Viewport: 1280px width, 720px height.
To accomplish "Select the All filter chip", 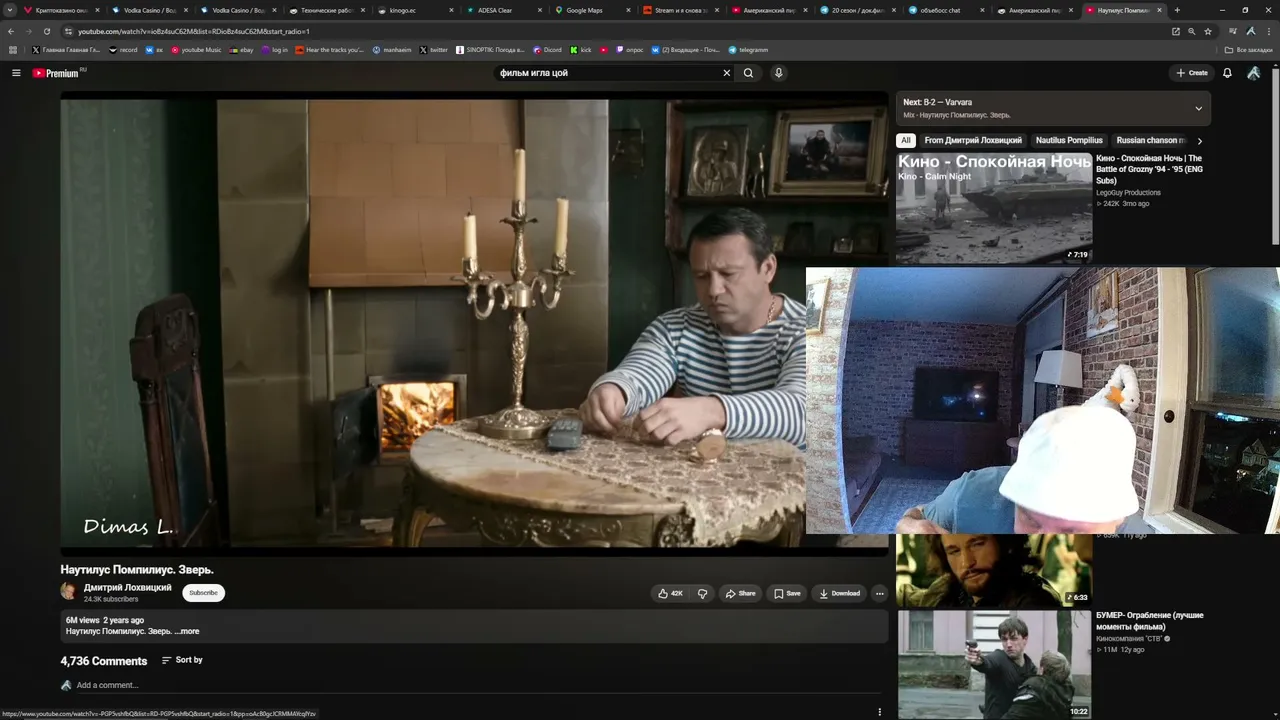I will [905, 141].
